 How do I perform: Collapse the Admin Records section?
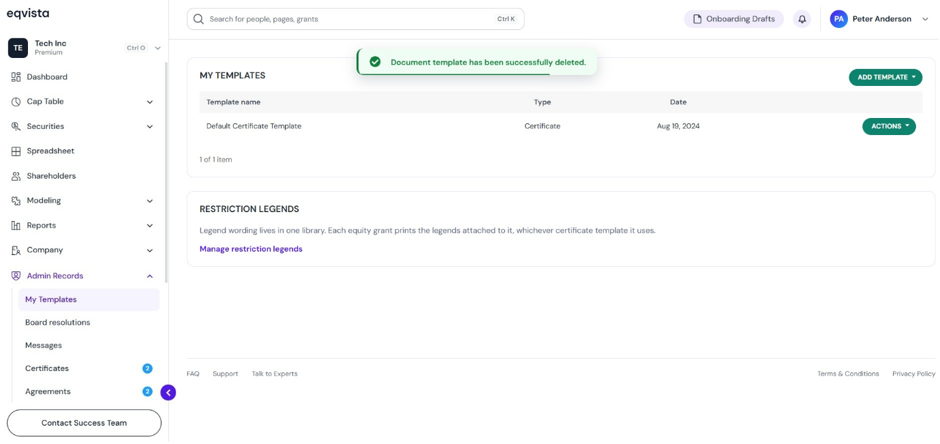coord(150,276)
